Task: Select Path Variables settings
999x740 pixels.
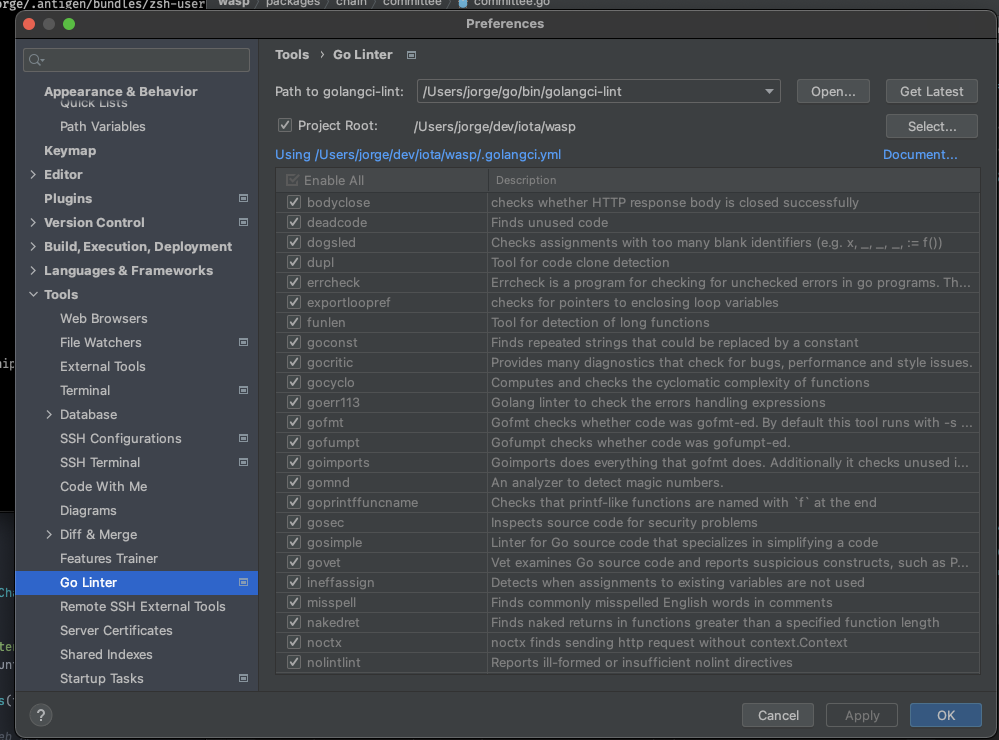Action: (103, 126)
